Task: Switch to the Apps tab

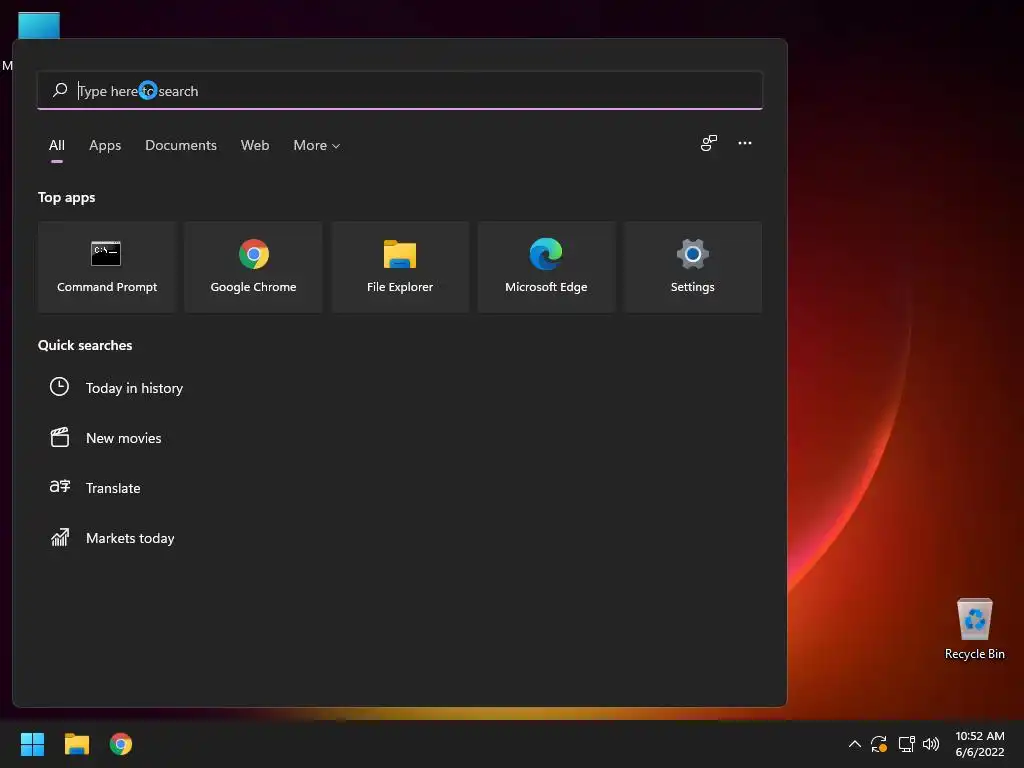Action: (105, 146)
